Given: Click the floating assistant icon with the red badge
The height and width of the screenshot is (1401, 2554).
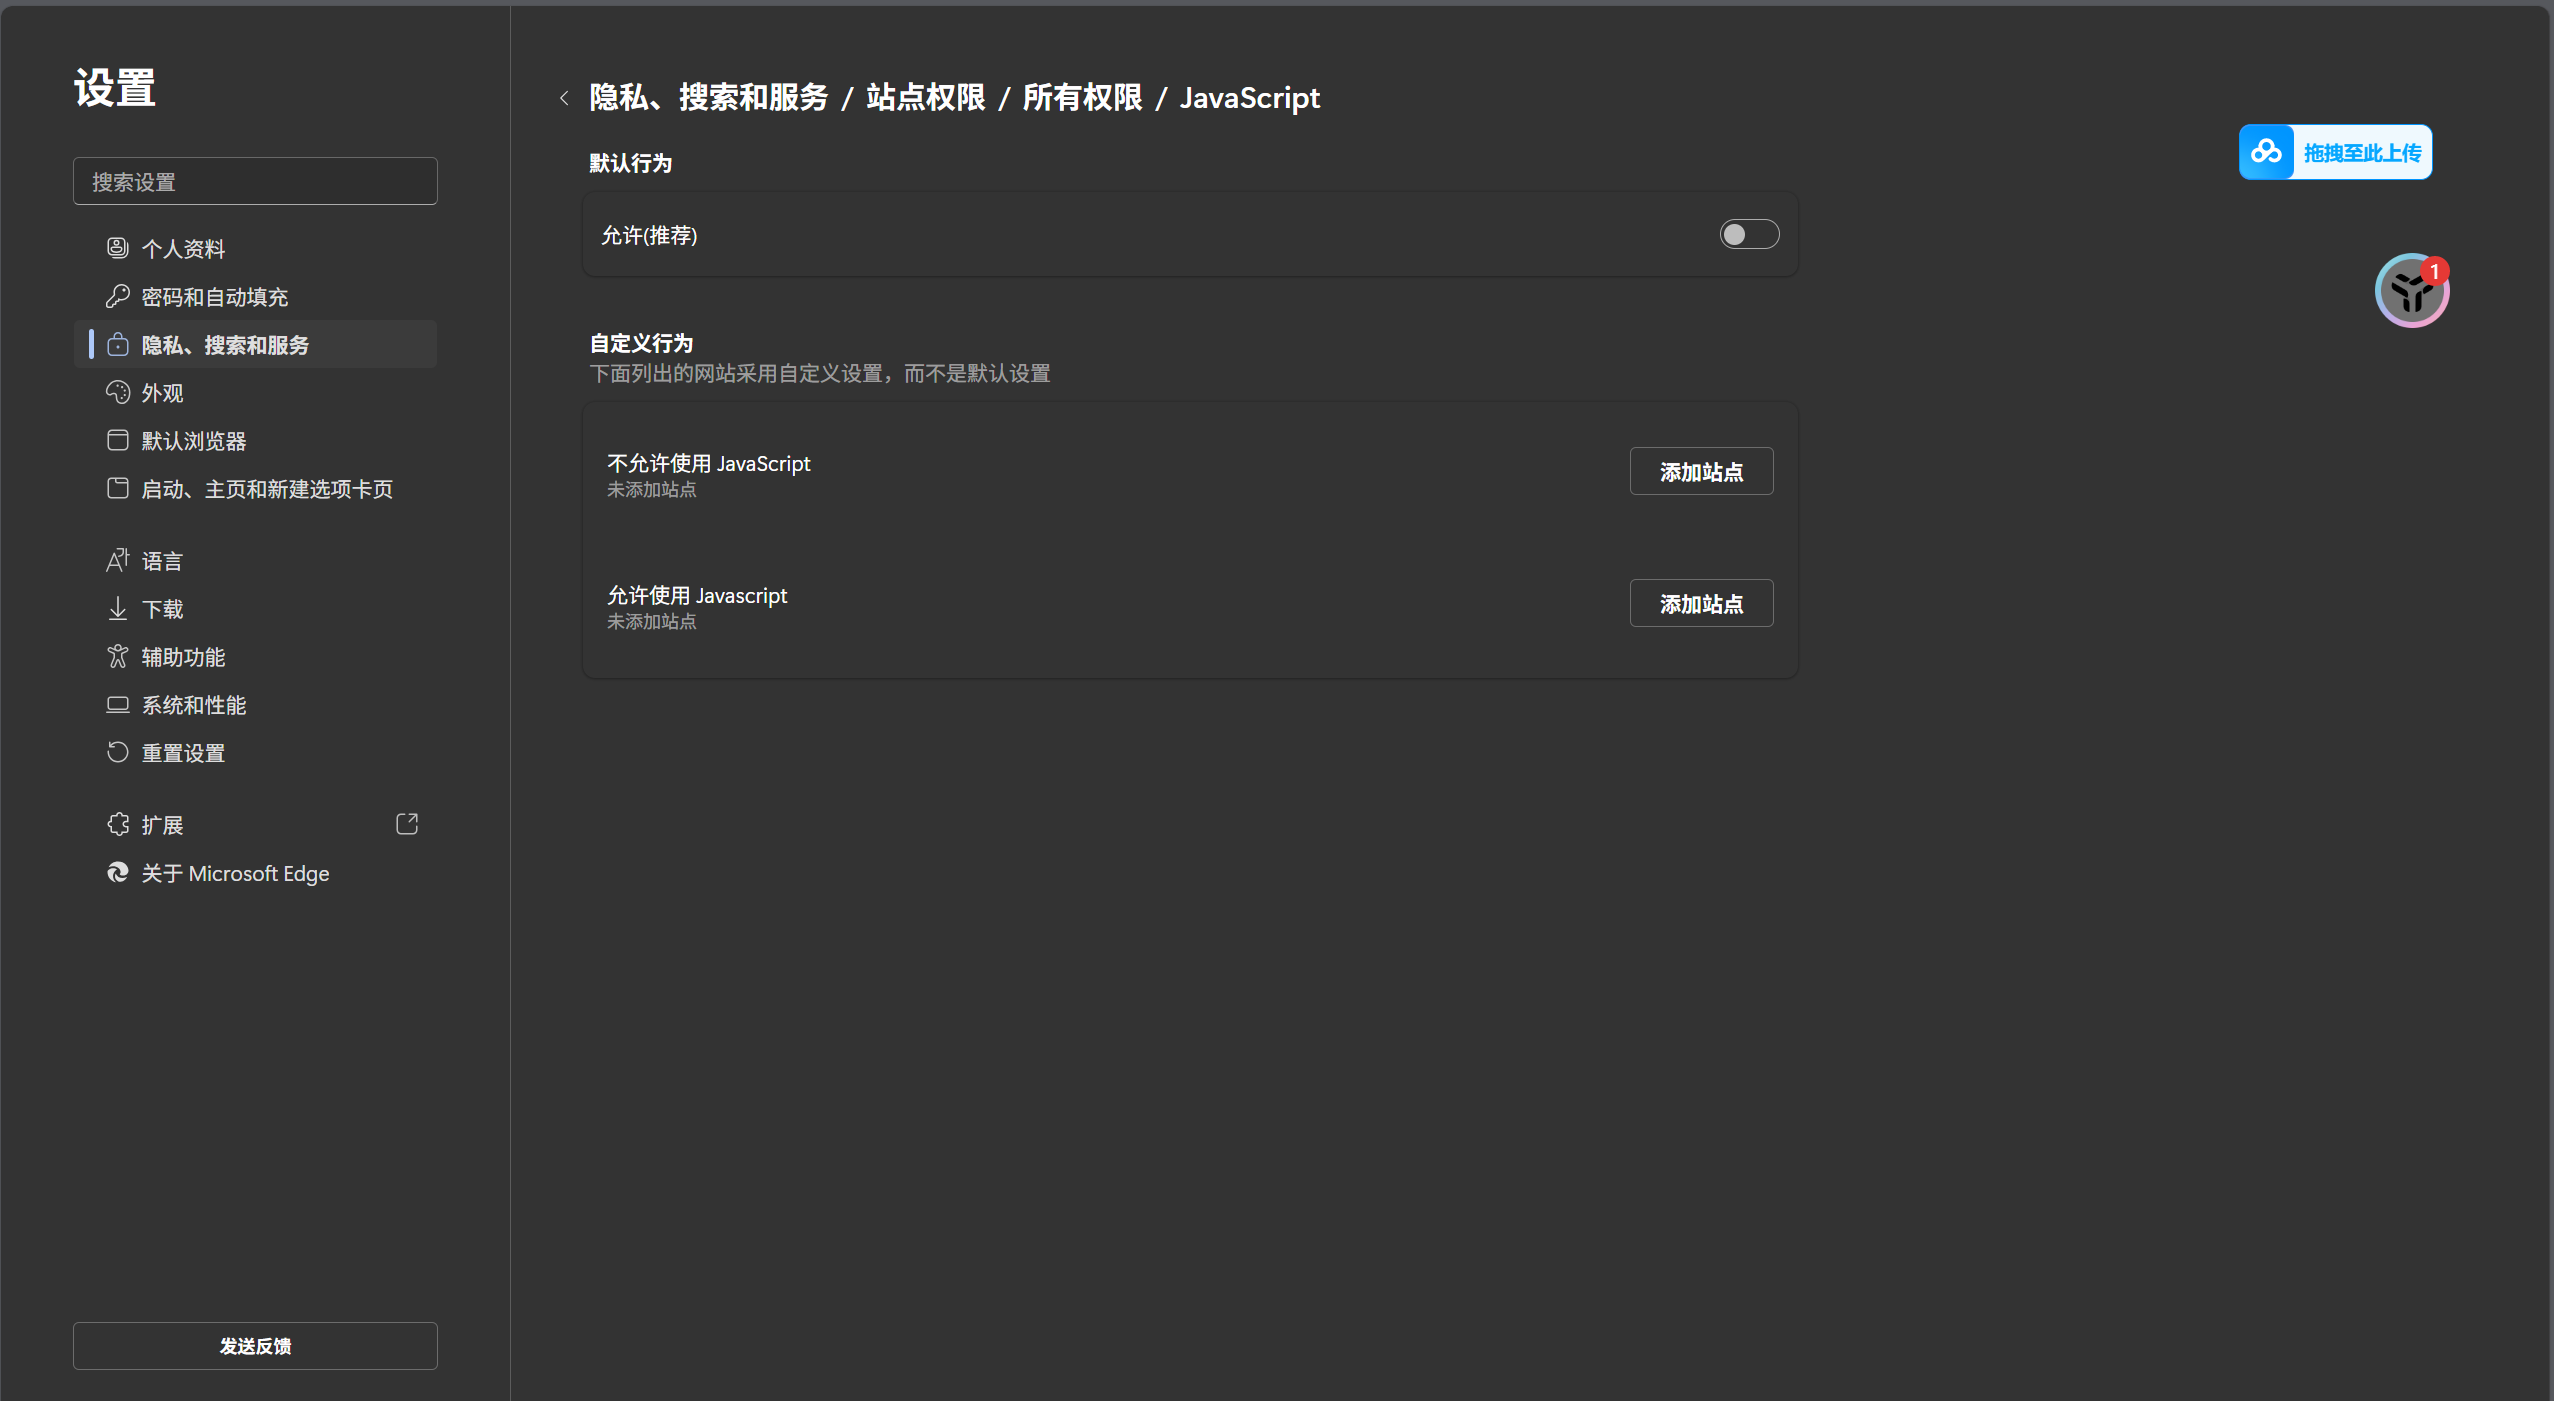Looking at the screenshot, I should 2411,291.
